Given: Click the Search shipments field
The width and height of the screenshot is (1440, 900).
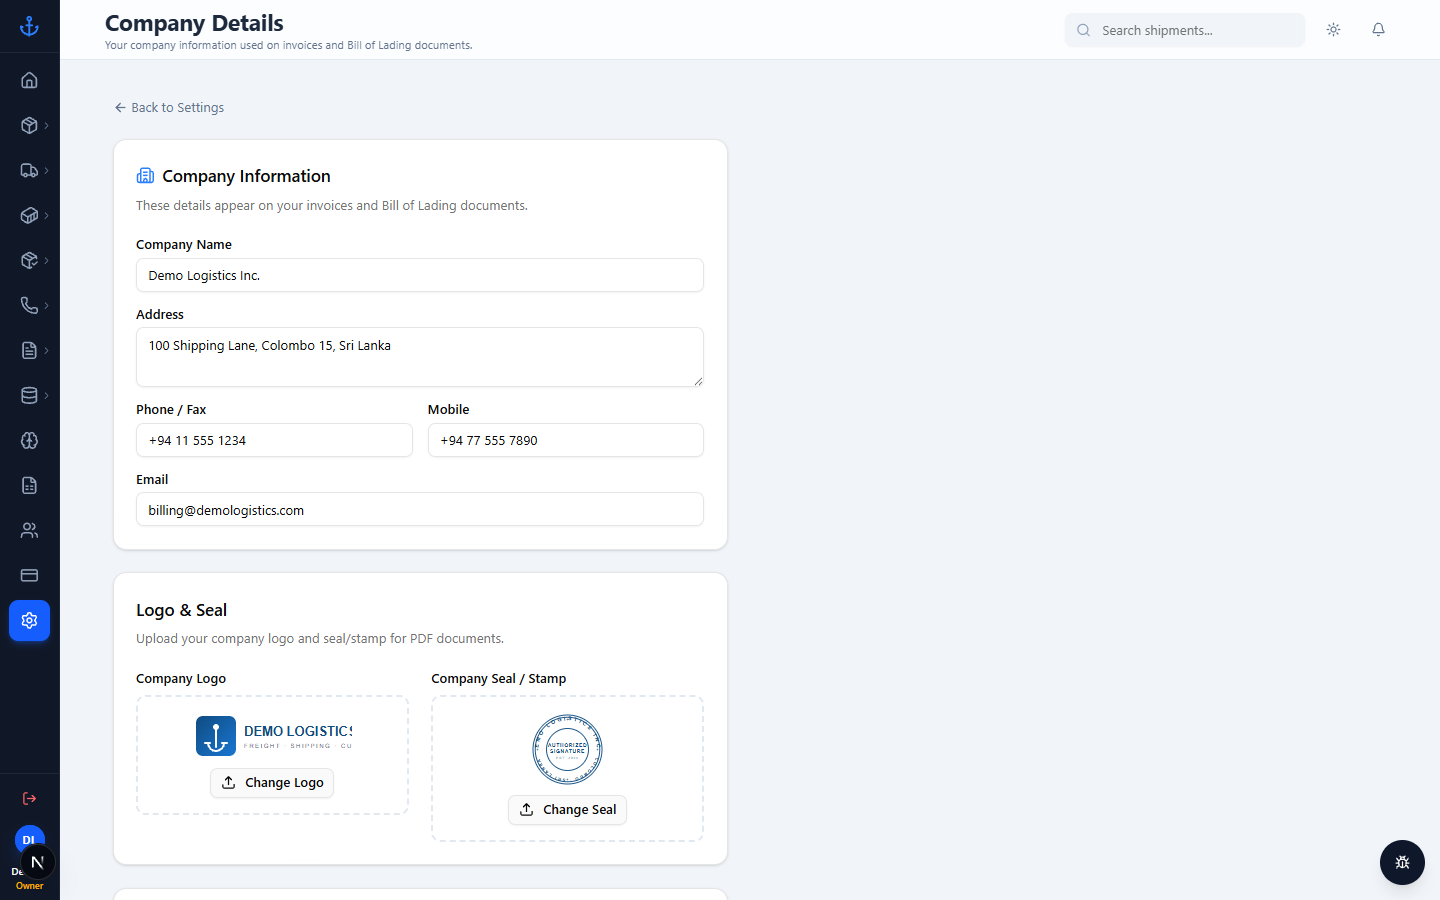Looking at the screenshot, I should [1185, 30].
